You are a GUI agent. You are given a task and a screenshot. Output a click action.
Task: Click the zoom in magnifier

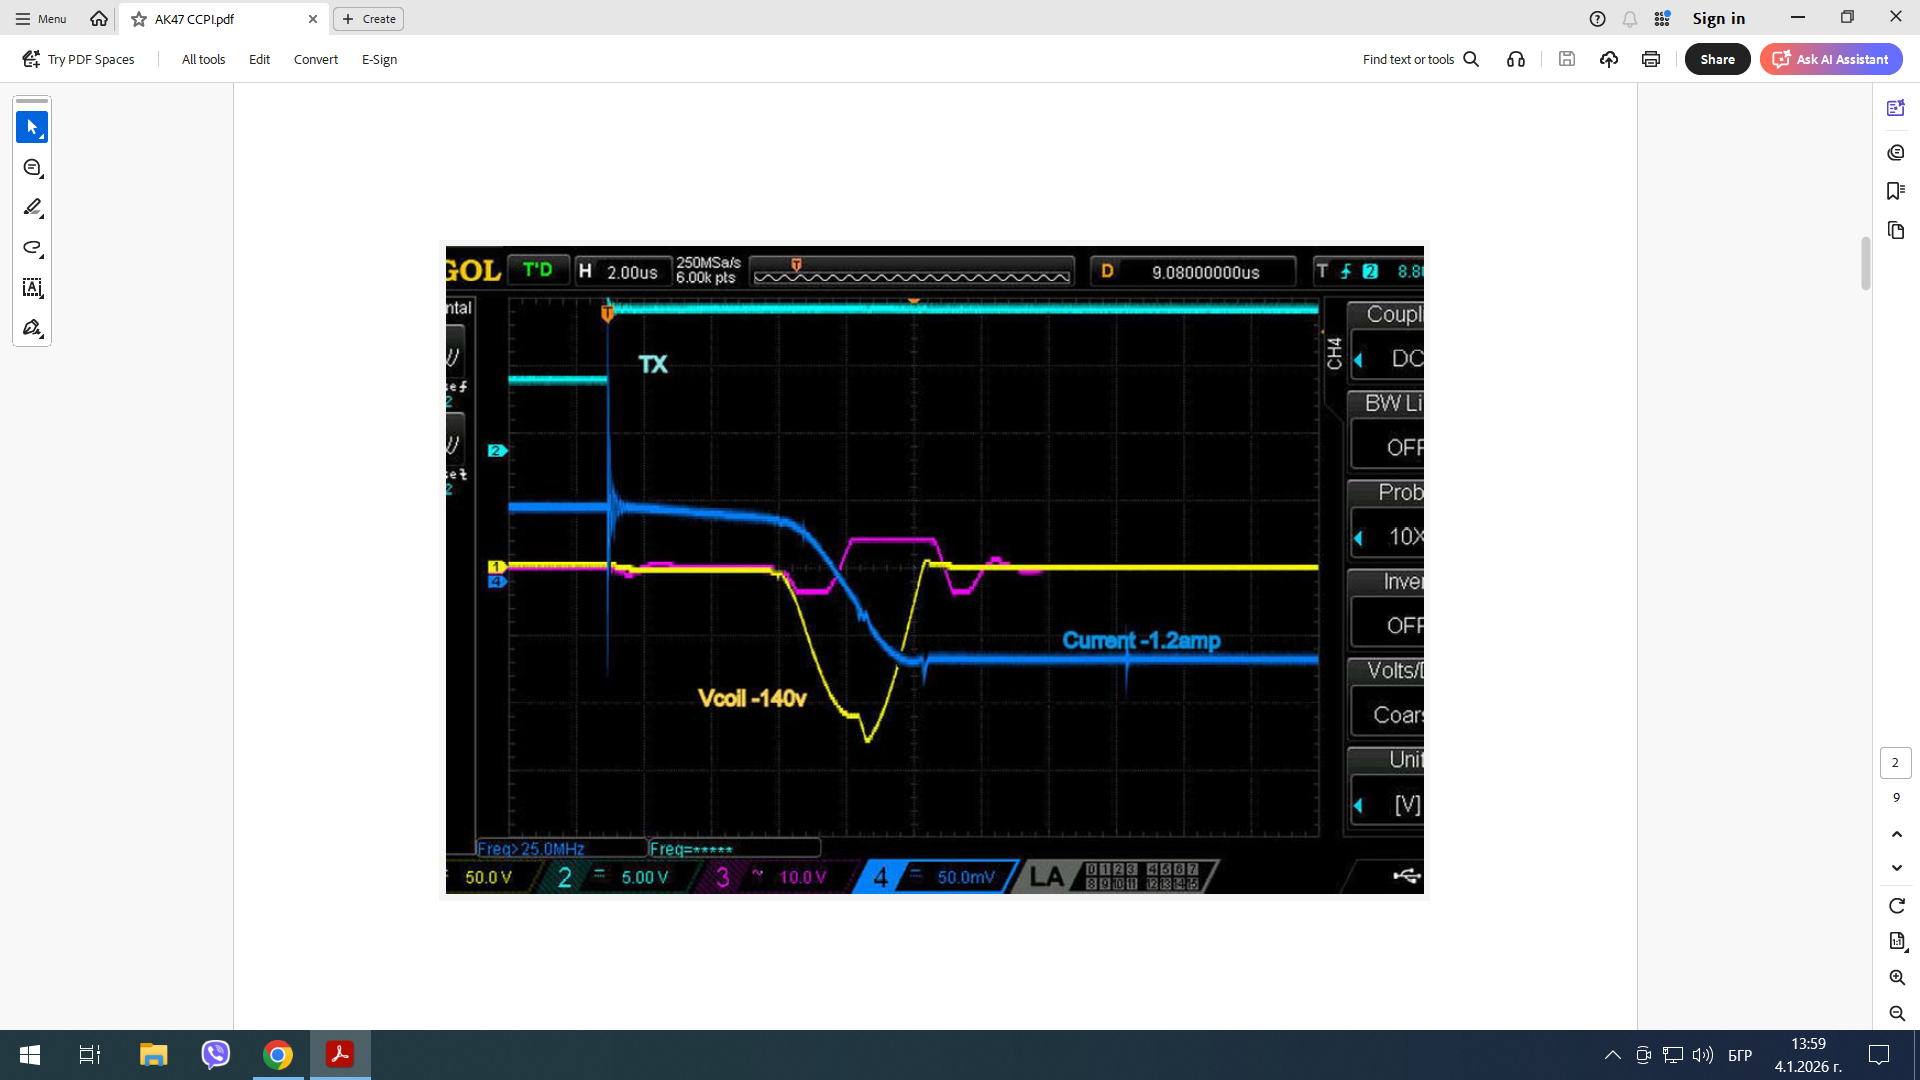(1896, 977)
